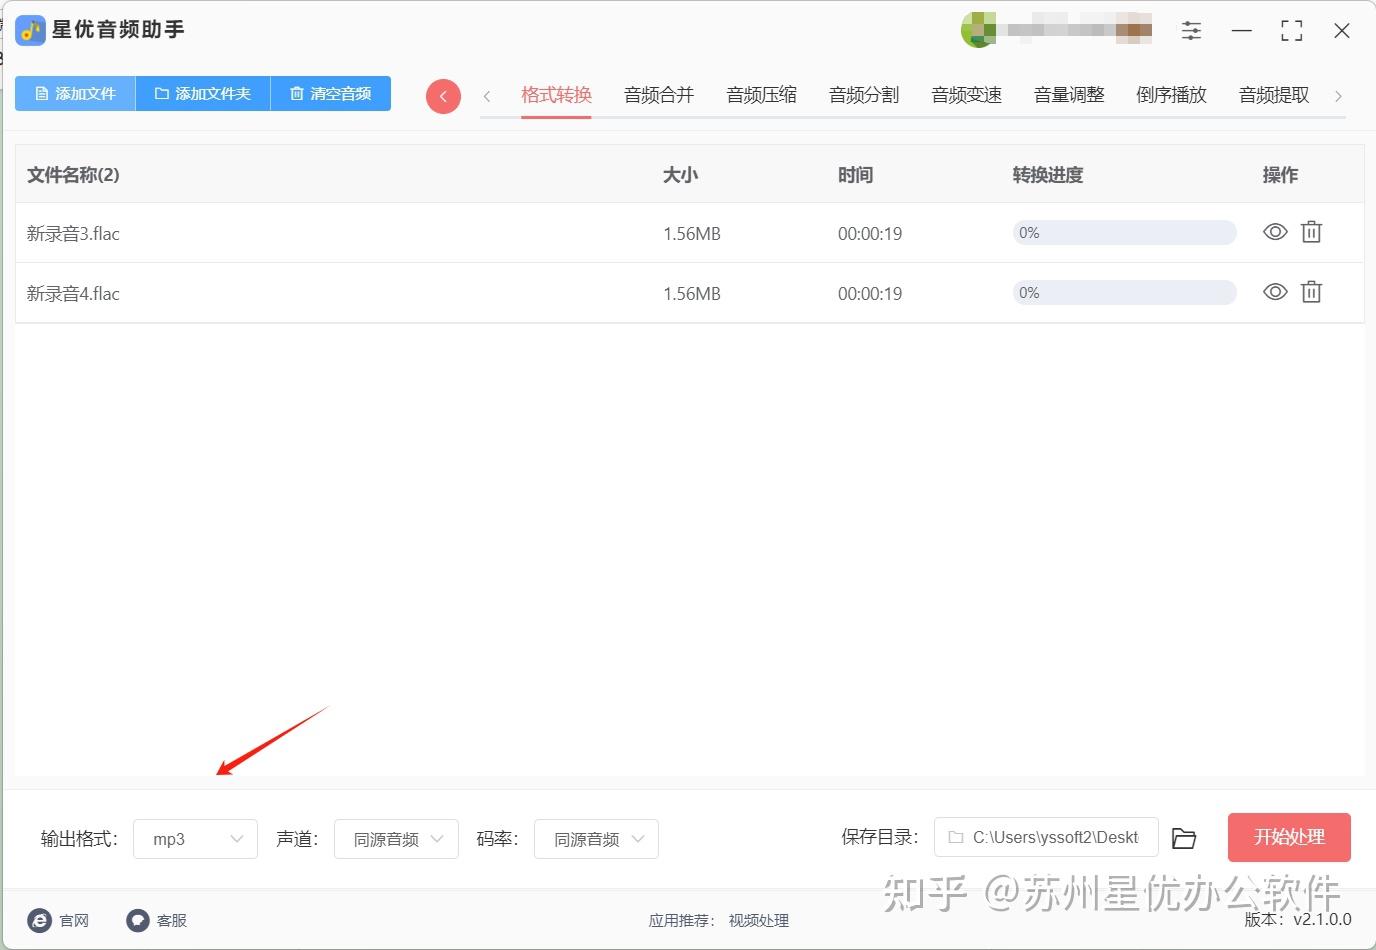Image resolution: width=1376 pixels, height=950 pixels.
Task: Click the red back circle arrow
Action: 443,96
